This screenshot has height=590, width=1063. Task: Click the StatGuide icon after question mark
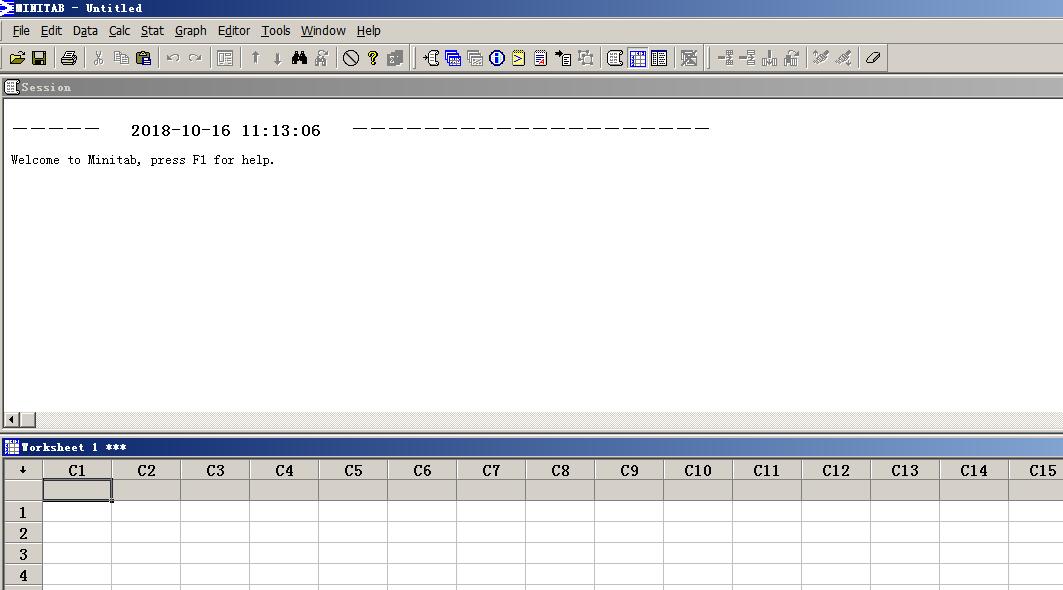(395, 58)
